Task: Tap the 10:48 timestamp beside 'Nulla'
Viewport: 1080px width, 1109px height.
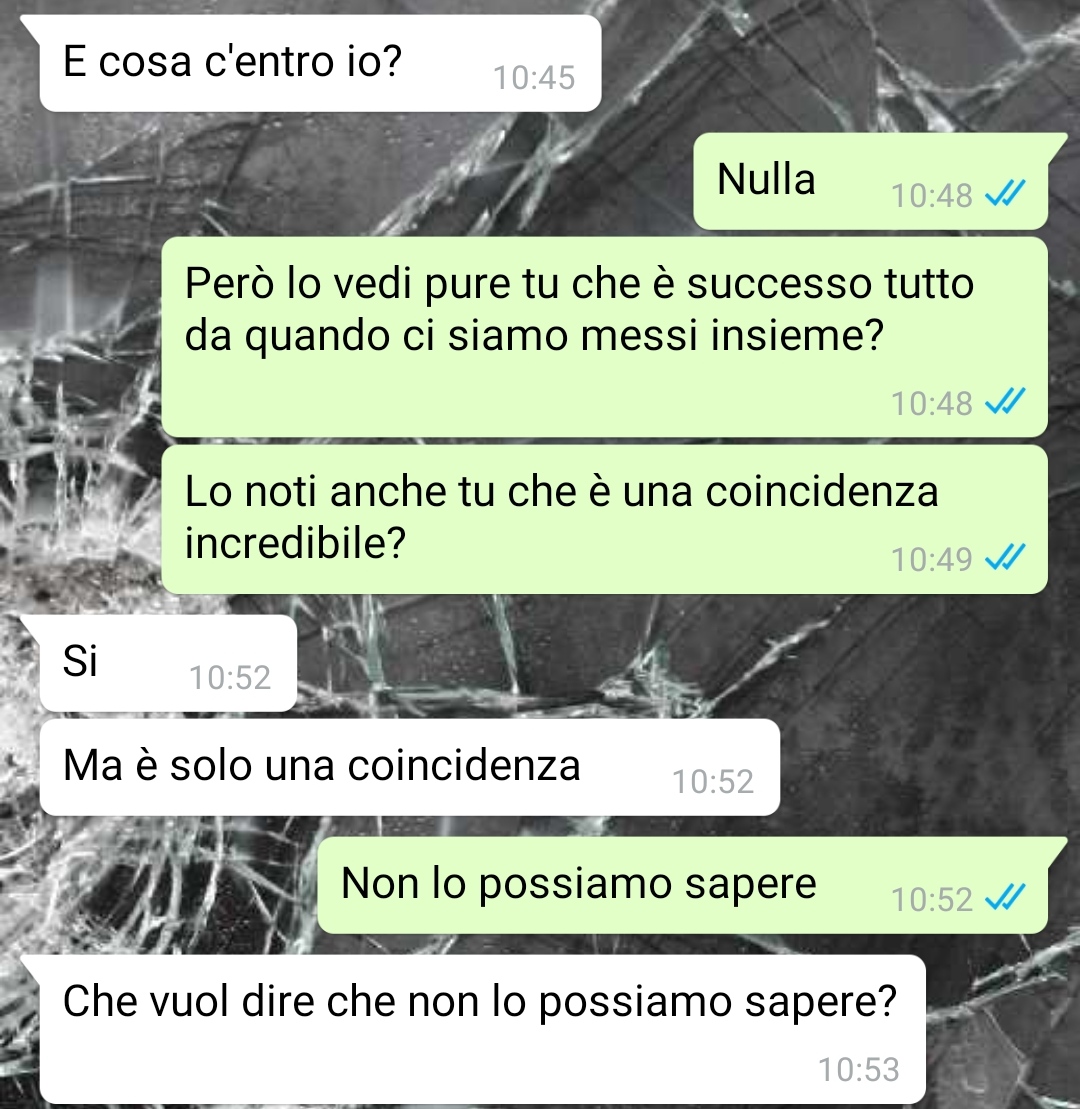Action: [931, 196]
